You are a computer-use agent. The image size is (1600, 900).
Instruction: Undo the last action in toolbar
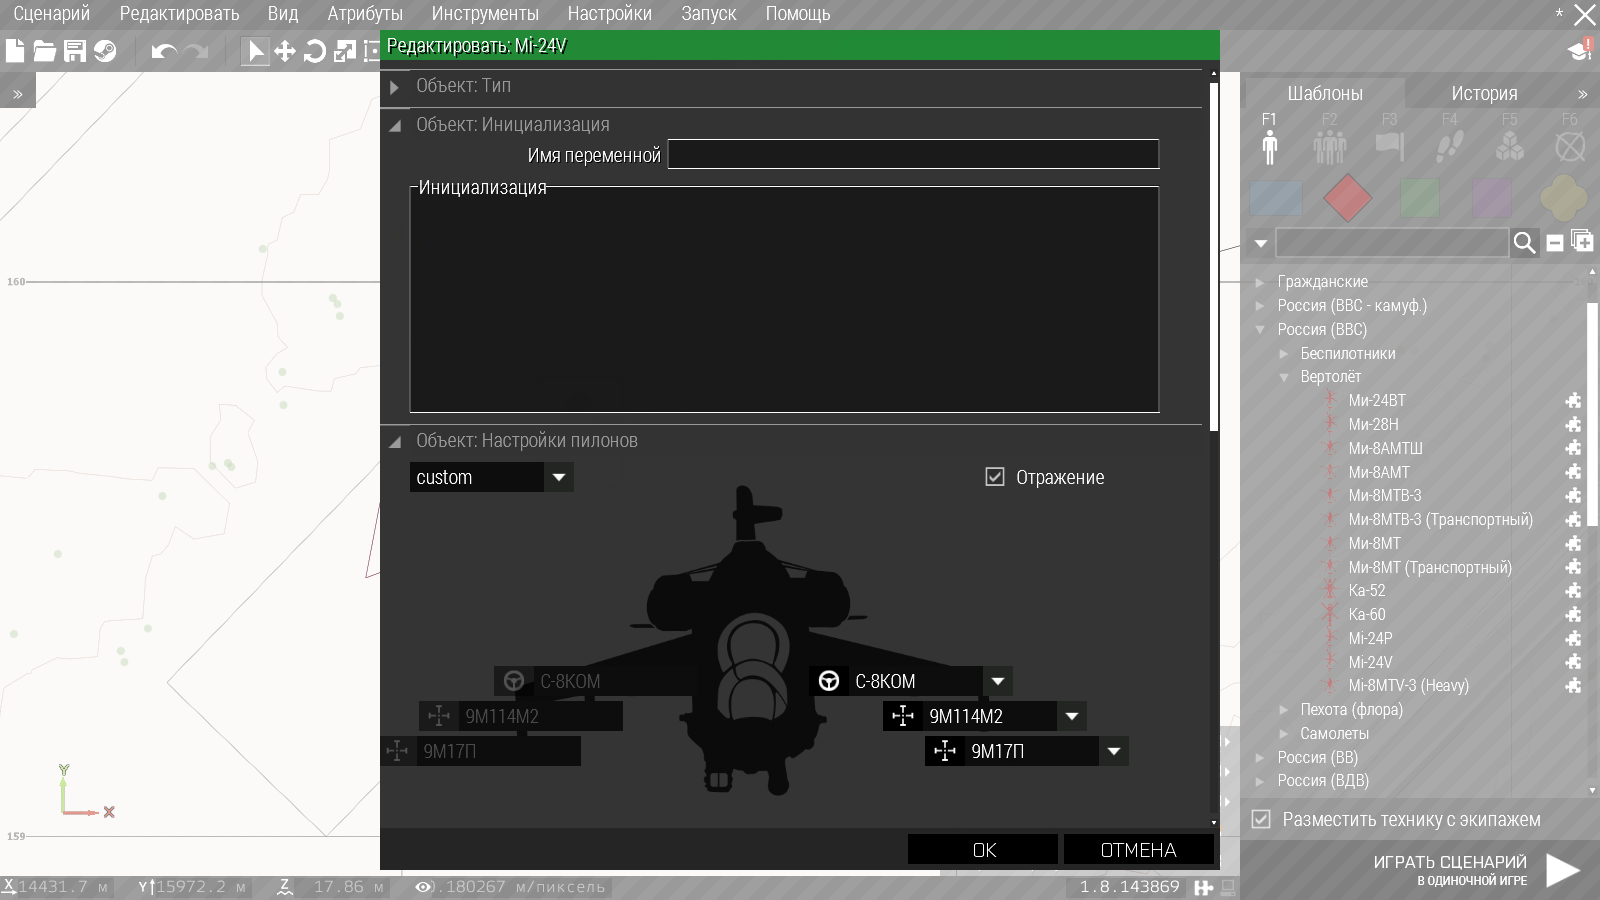click(163, 51)
